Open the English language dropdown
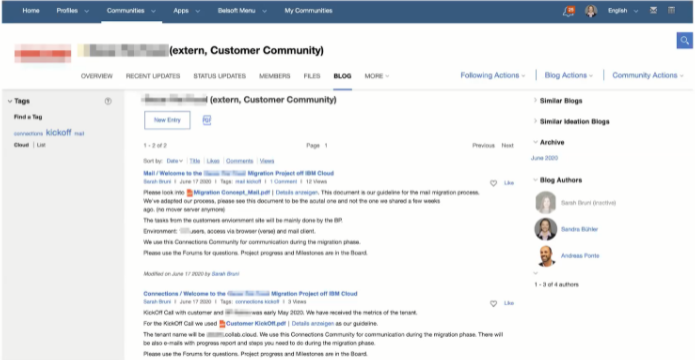Screen dimensions: 695x360 coord(623,11)
